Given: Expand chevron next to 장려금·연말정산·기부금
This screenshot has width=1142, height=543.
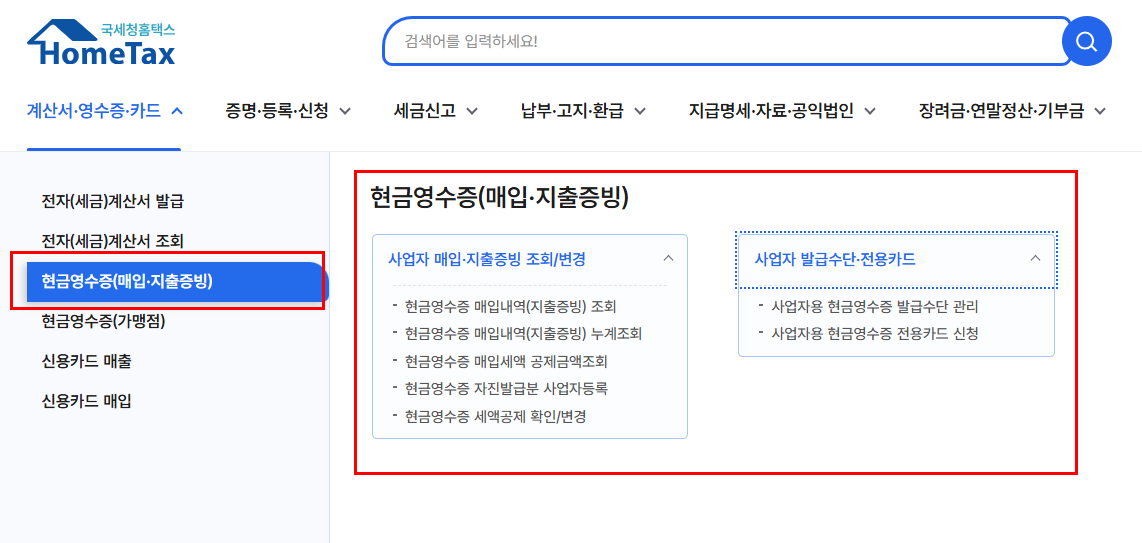Looking at the screenshot, I should tap(1100, 111).
